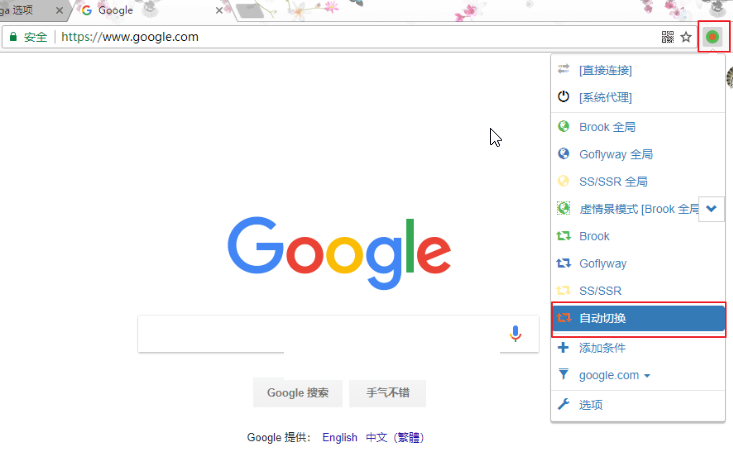
Task: Close the Google tab
Action: 219,10
